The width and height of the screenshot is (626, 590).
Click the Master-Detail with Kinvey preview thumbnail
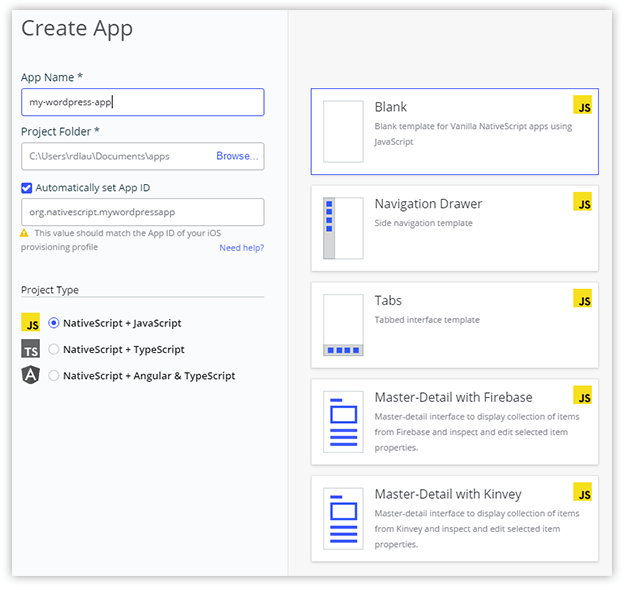pyautogui.click(x=343, y=519)
